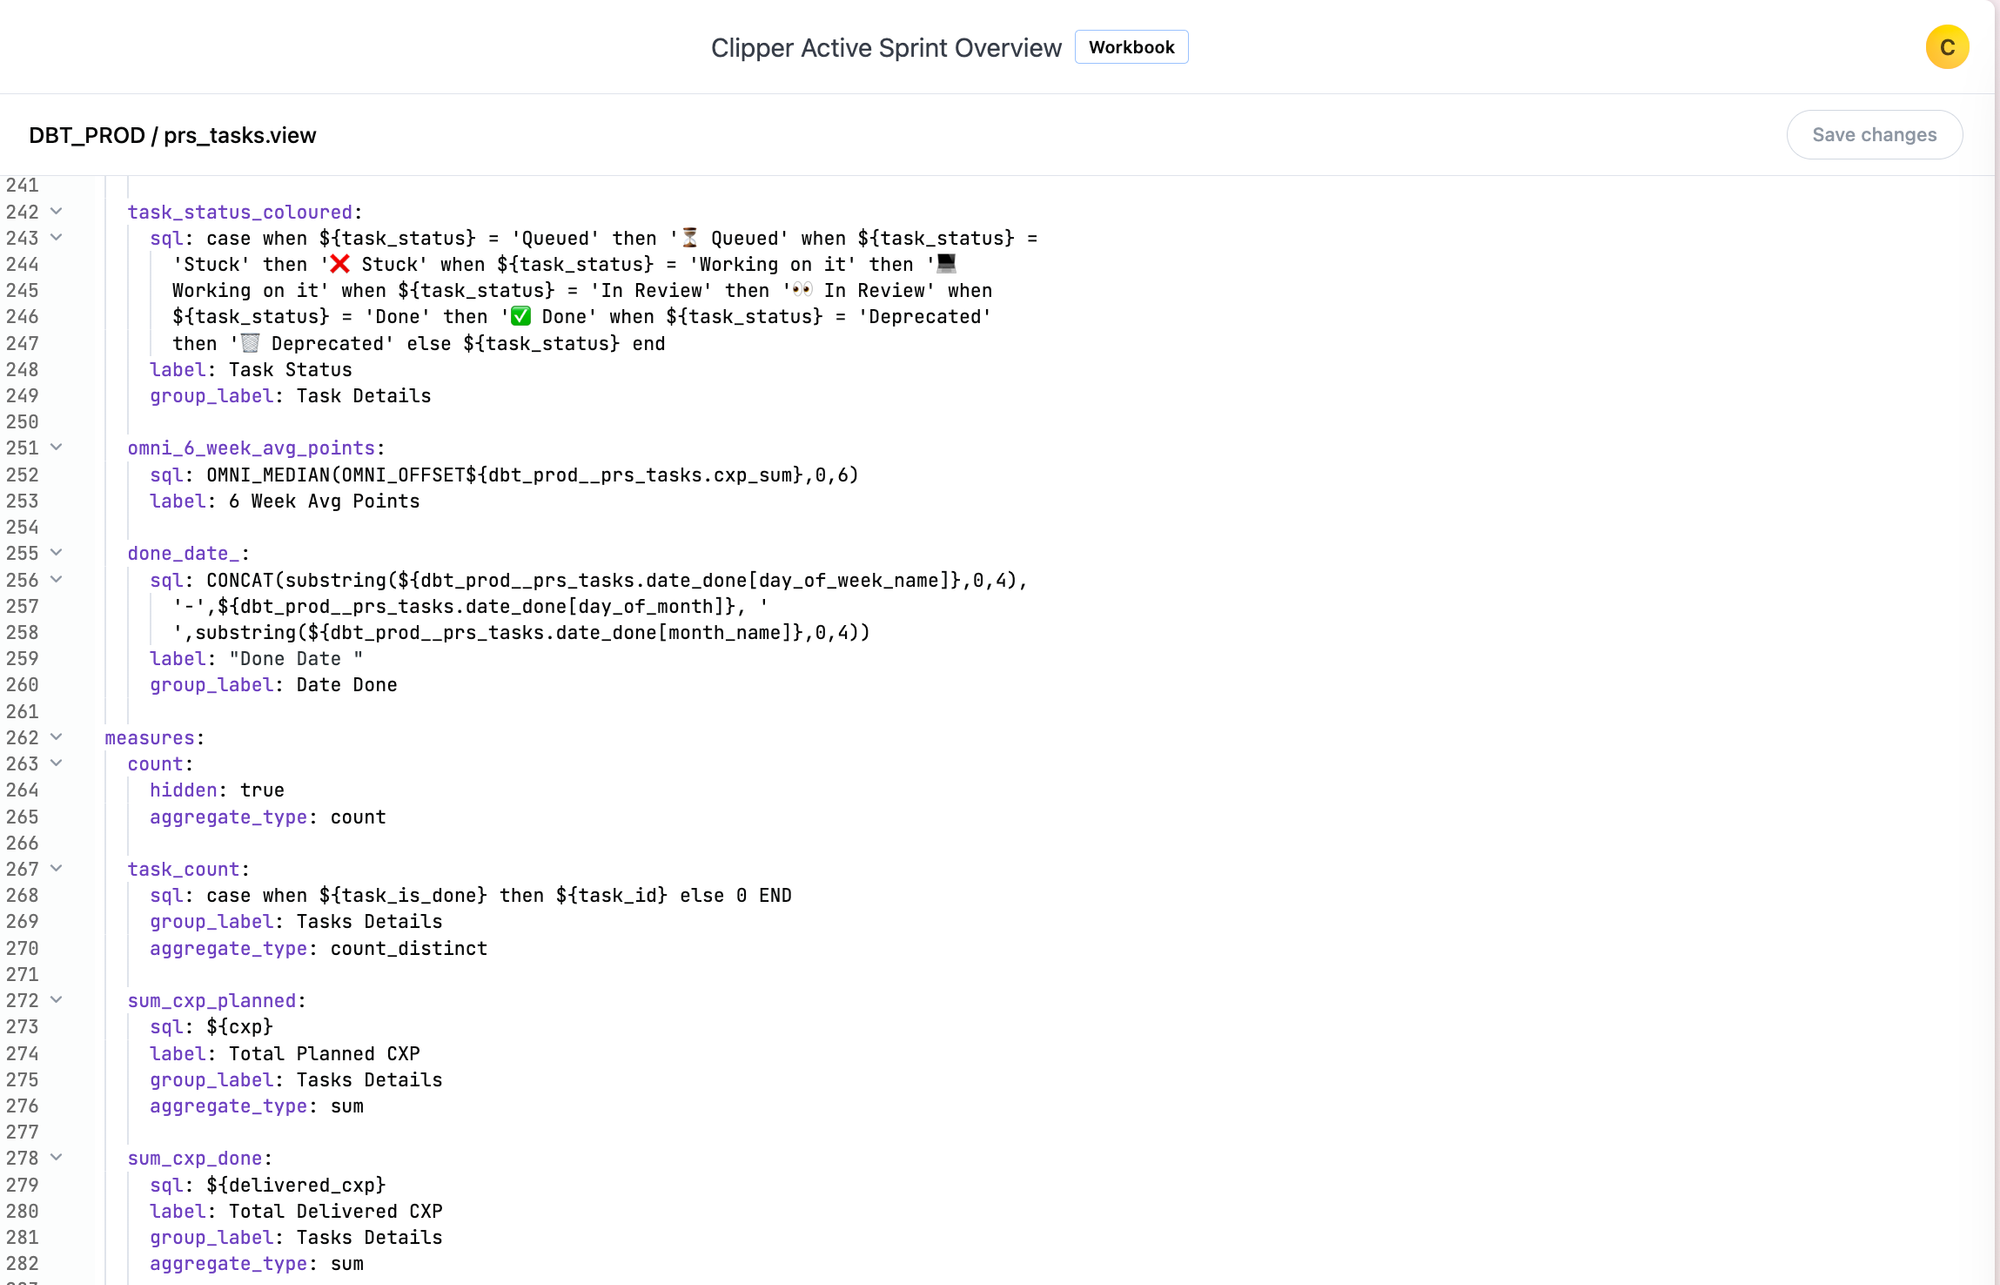
Task: Click the Save changes button
Action: click(x=1873, y=135)
